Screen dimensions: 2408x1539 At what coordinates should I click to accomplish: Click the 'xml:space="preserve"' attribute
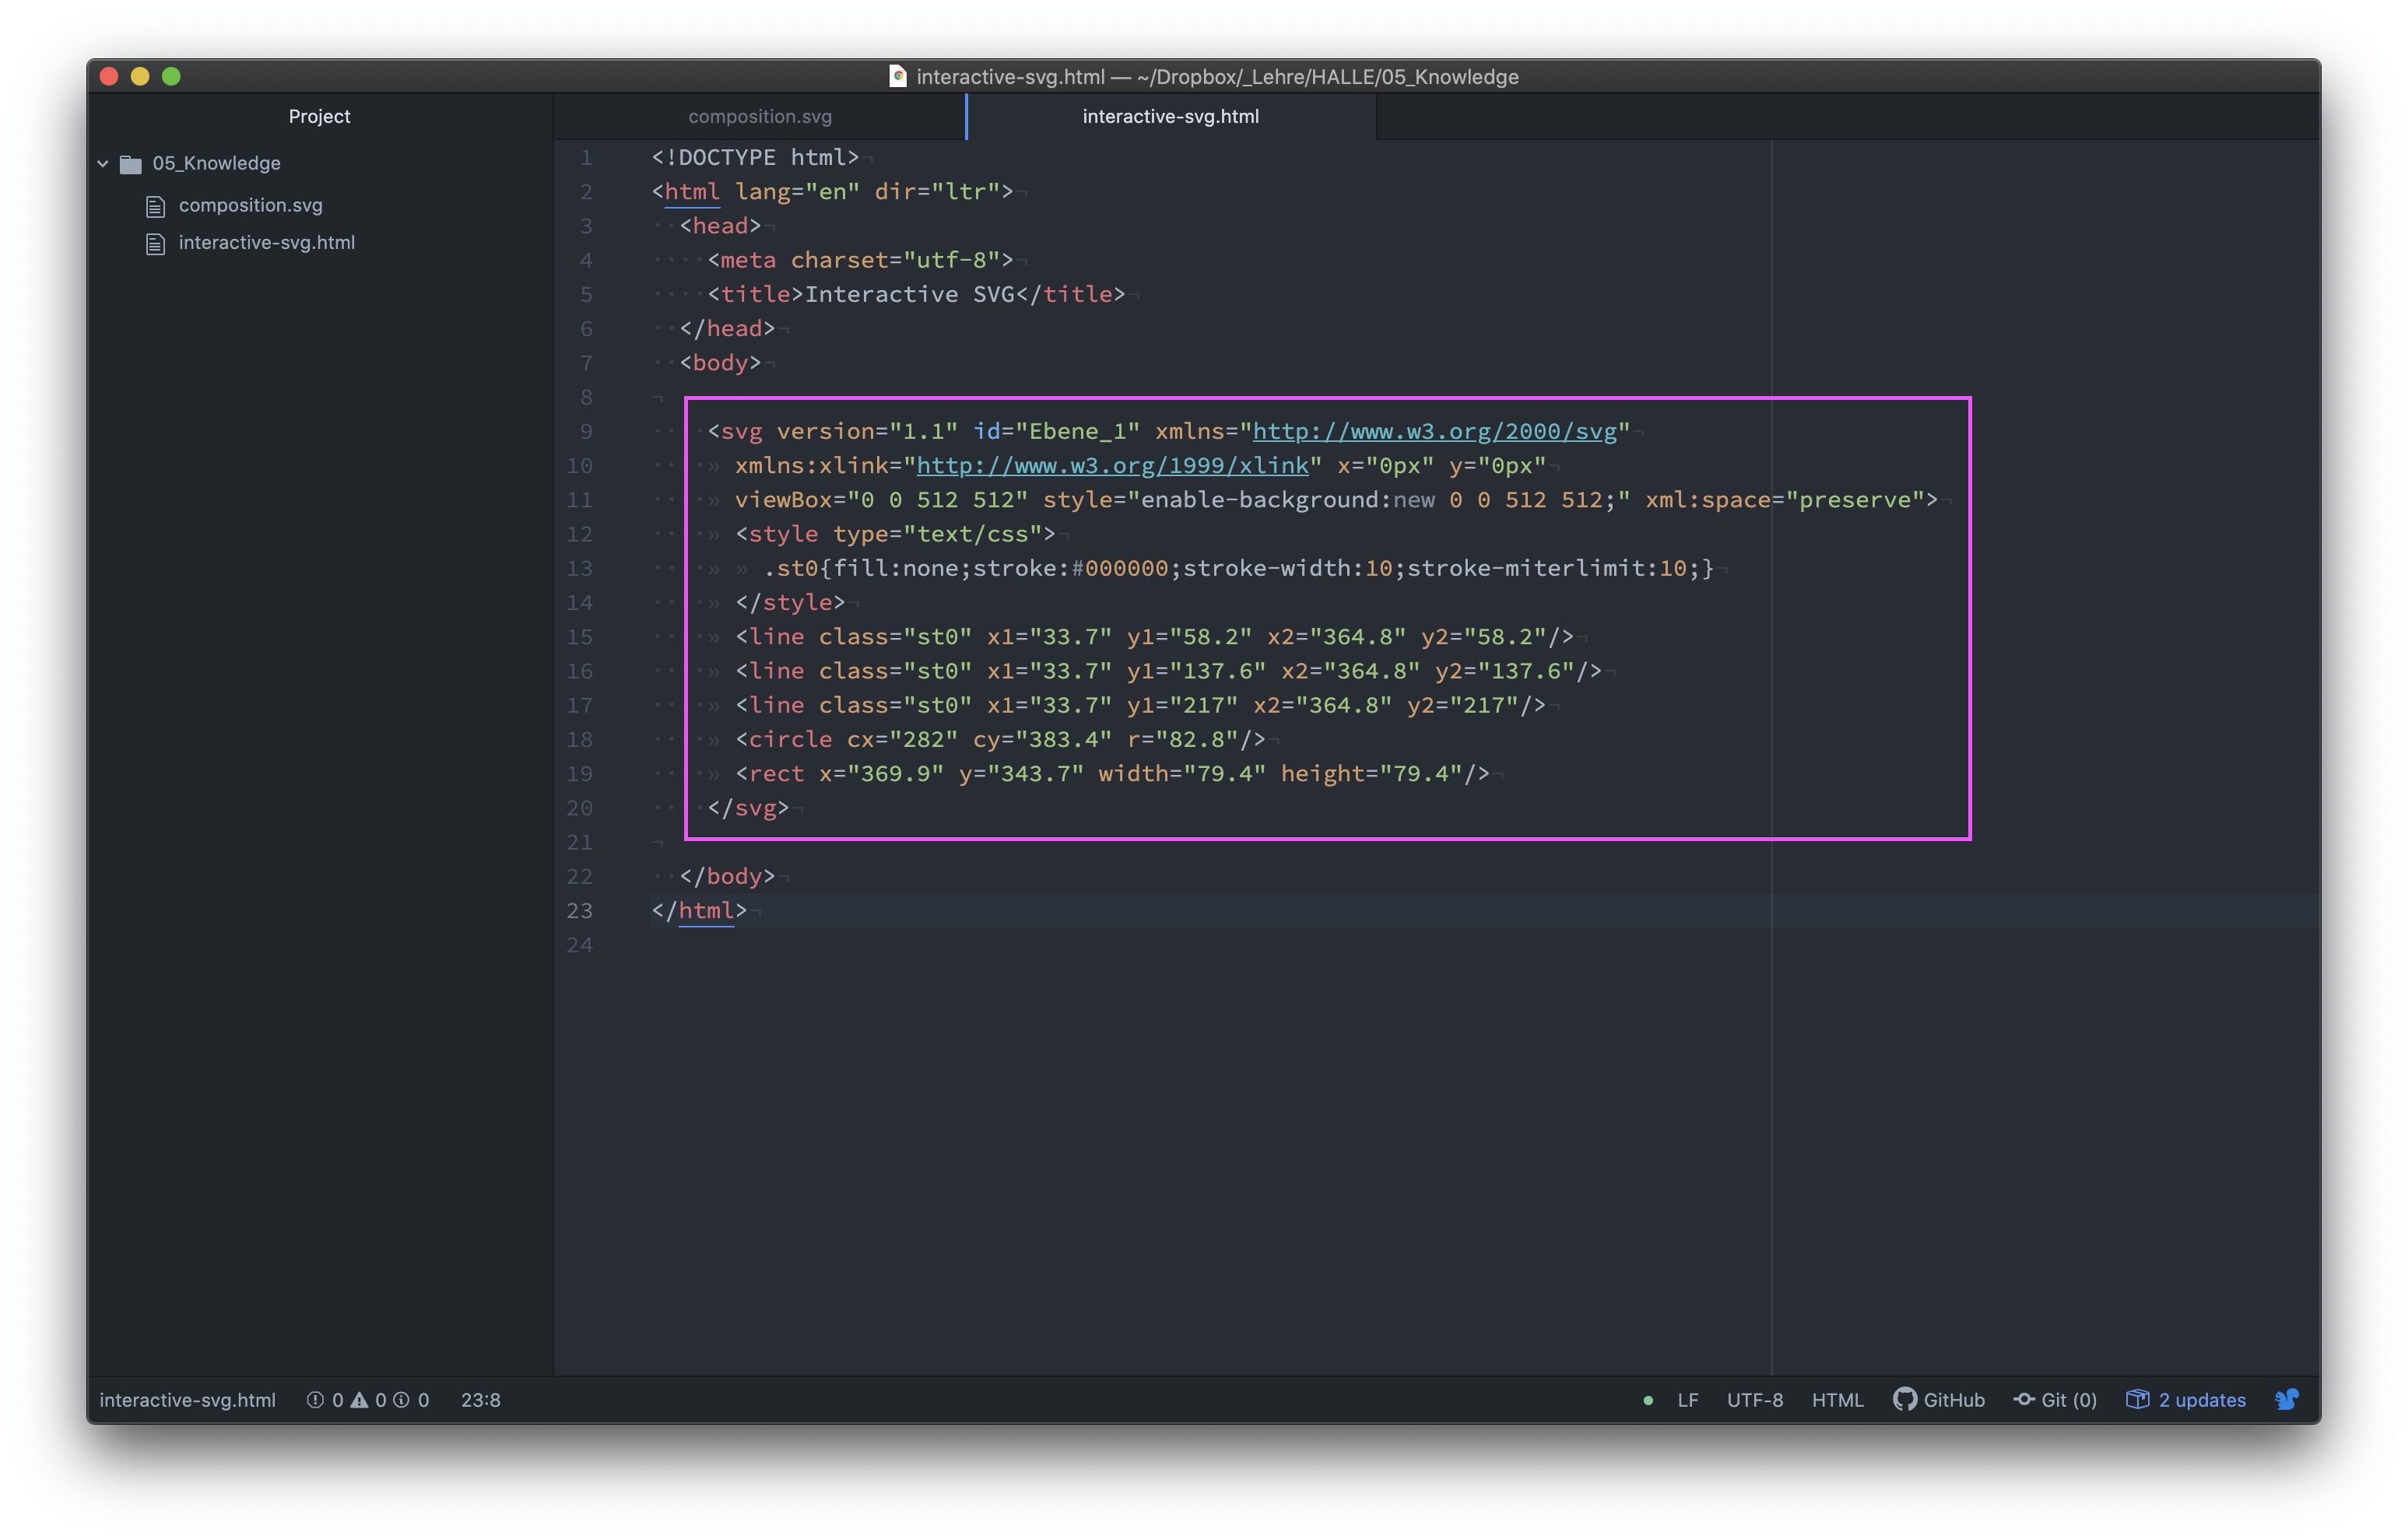(1785, 500)
